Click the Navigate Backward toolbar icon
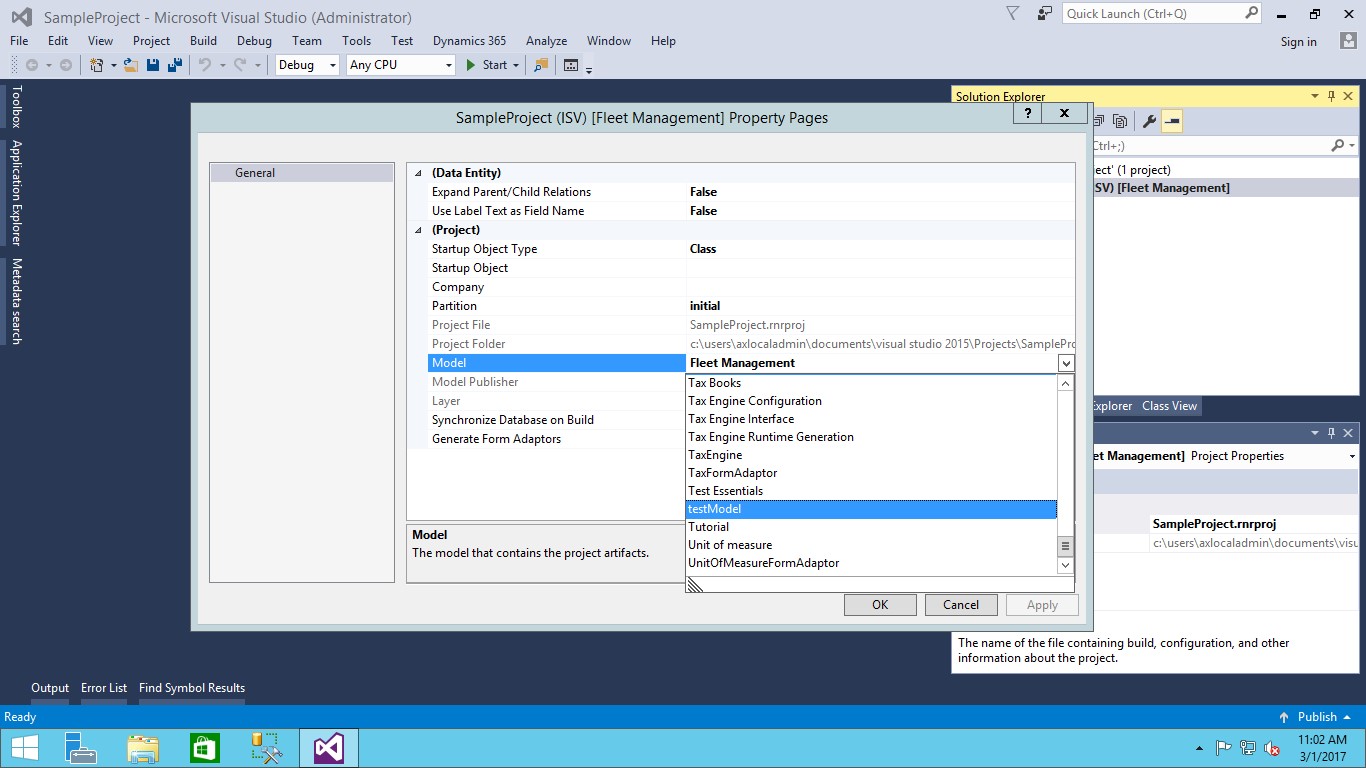Viewport: 1366px width, 768px height. 32,65
